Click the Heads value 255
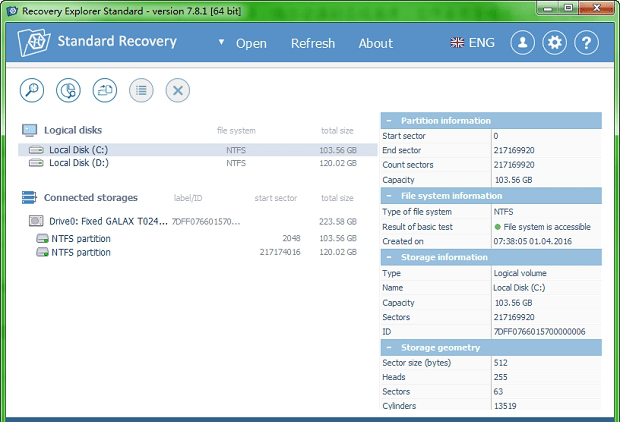The image size is (620, 438). [x=500, y=377]
